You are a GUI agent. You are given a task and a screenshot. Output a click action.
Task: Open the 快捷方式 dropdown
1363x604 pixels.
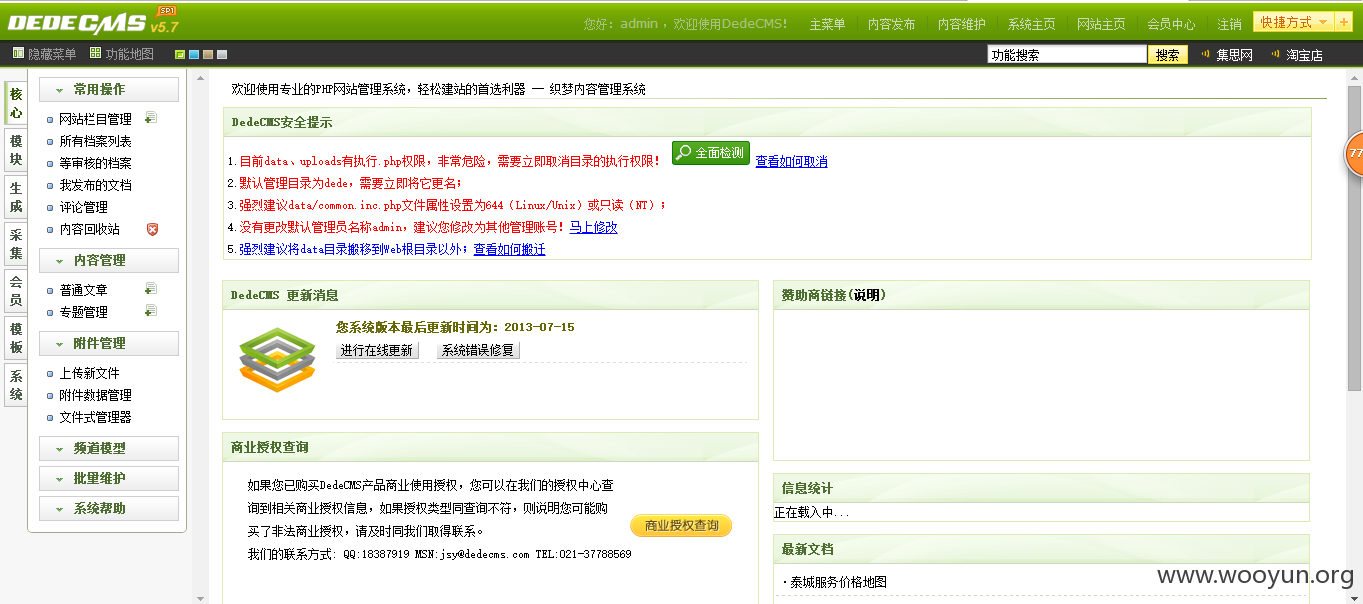pos(1294,22)
